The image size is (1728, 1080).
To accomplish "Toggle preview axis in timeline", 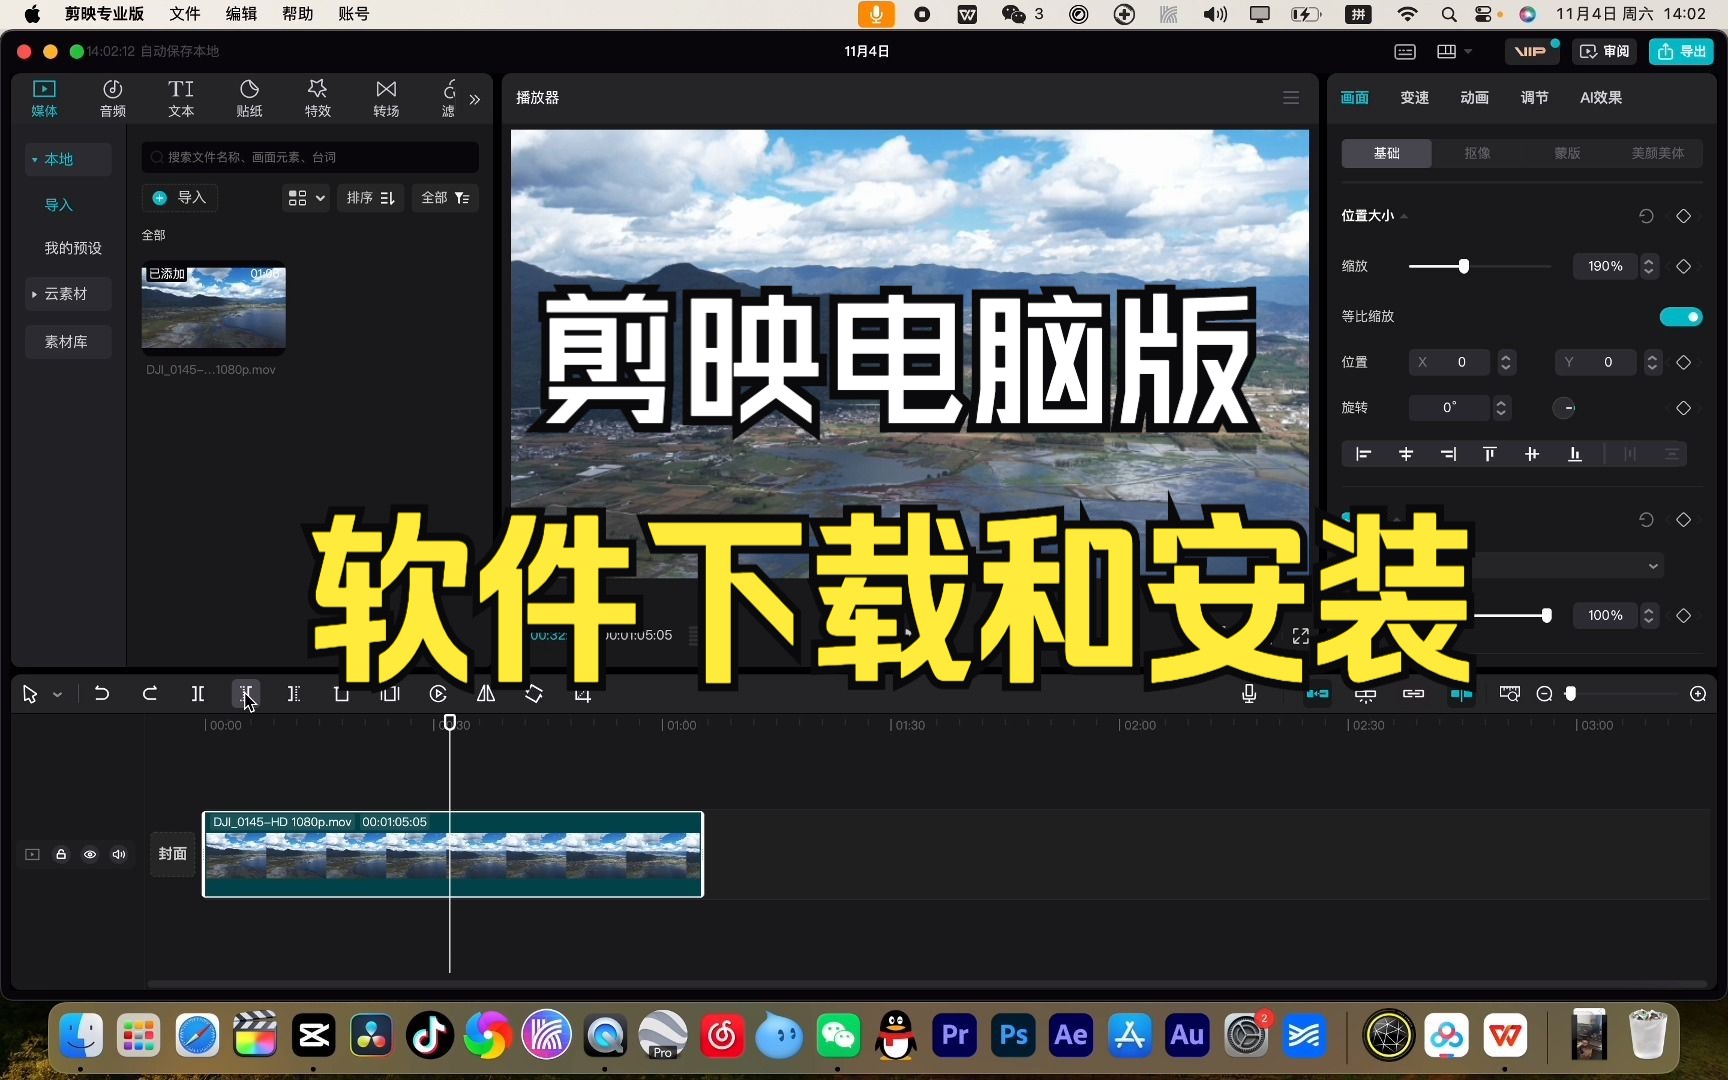I will pos(1461,693).
